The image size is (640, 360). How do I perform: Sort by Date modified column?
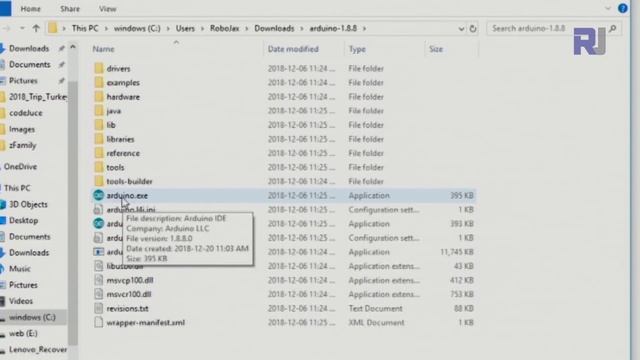pyautogui.click(x=293, y=49)
